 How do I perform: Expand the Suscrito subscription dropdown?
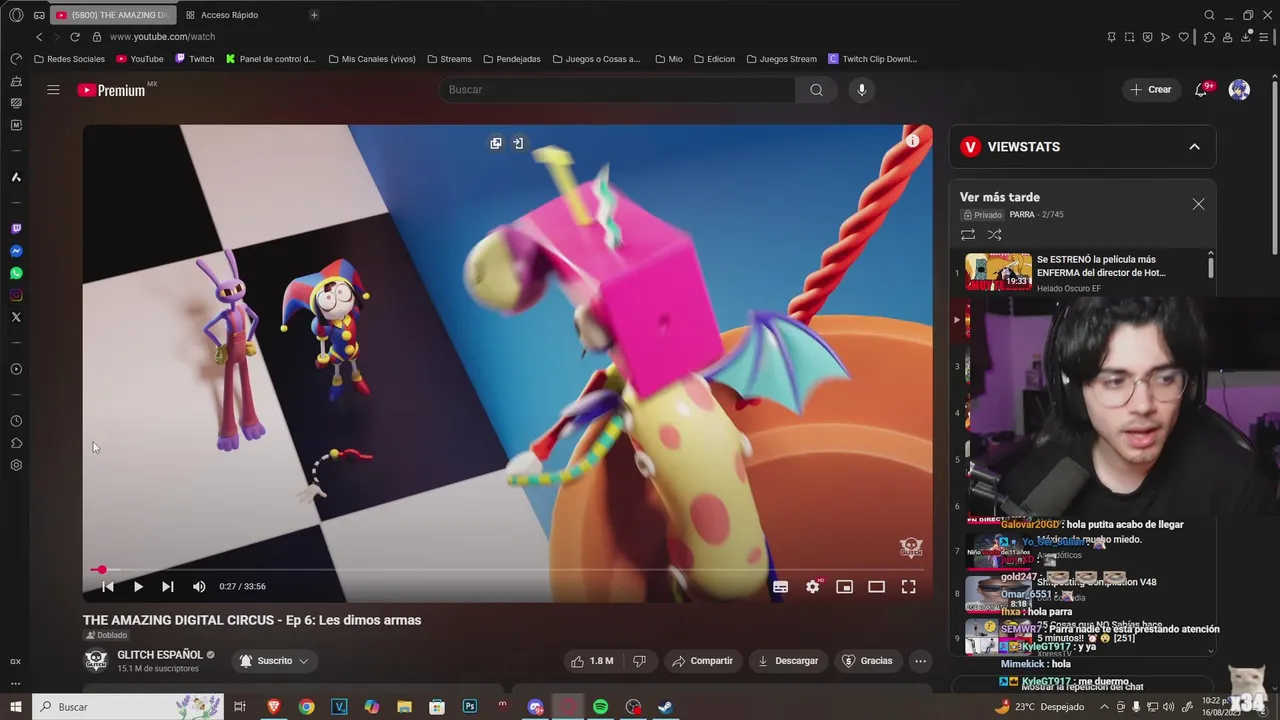274,661
